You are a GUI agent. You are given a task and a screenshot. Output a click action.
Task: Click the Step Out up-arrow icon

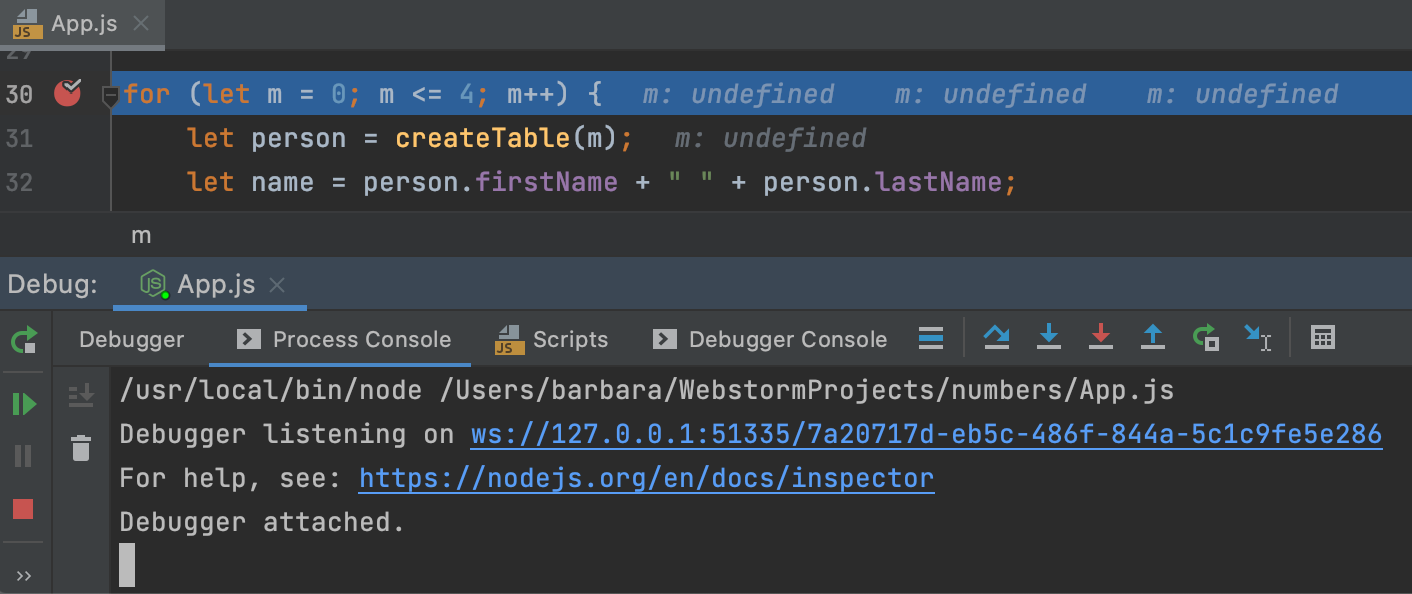point(1152,338)
